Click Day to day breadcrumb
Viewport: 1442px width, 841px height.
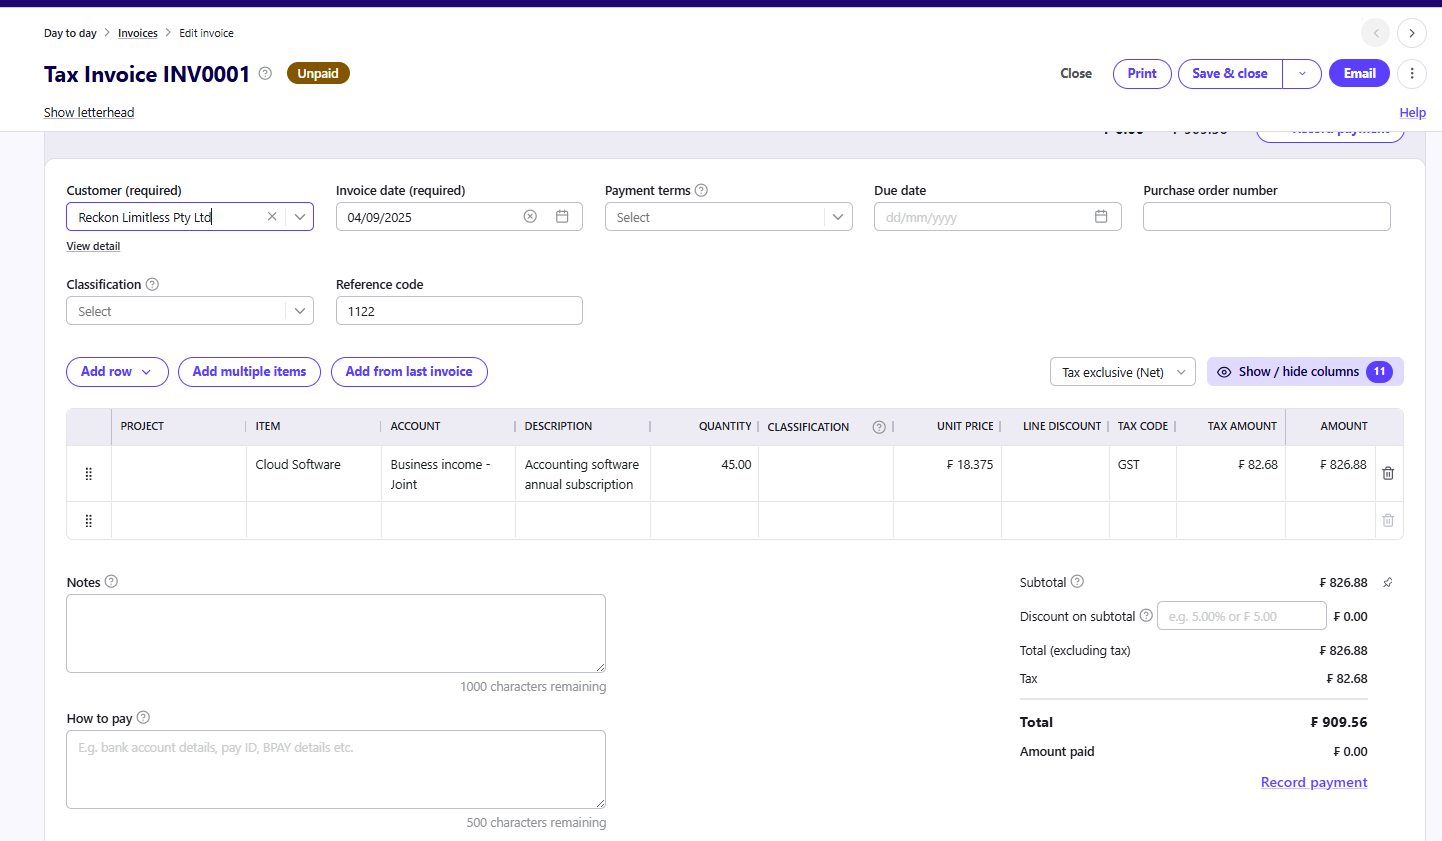pyautogui.click(x=70, y=33)
